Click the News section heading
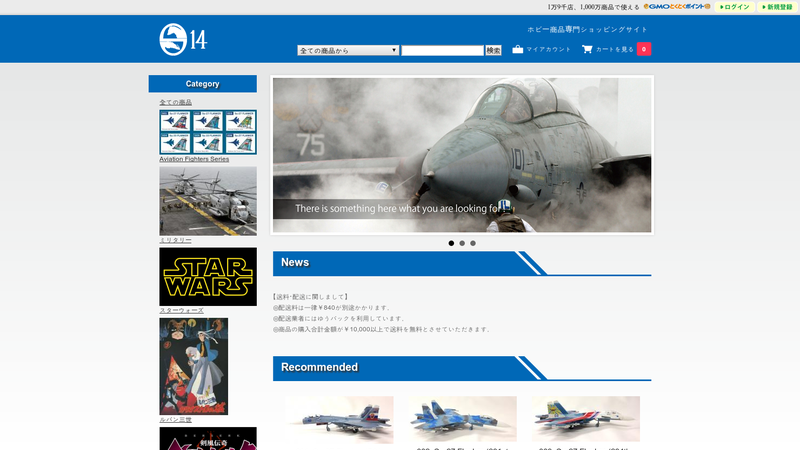This screenshot has width=800, height=450. click(295, 262)
